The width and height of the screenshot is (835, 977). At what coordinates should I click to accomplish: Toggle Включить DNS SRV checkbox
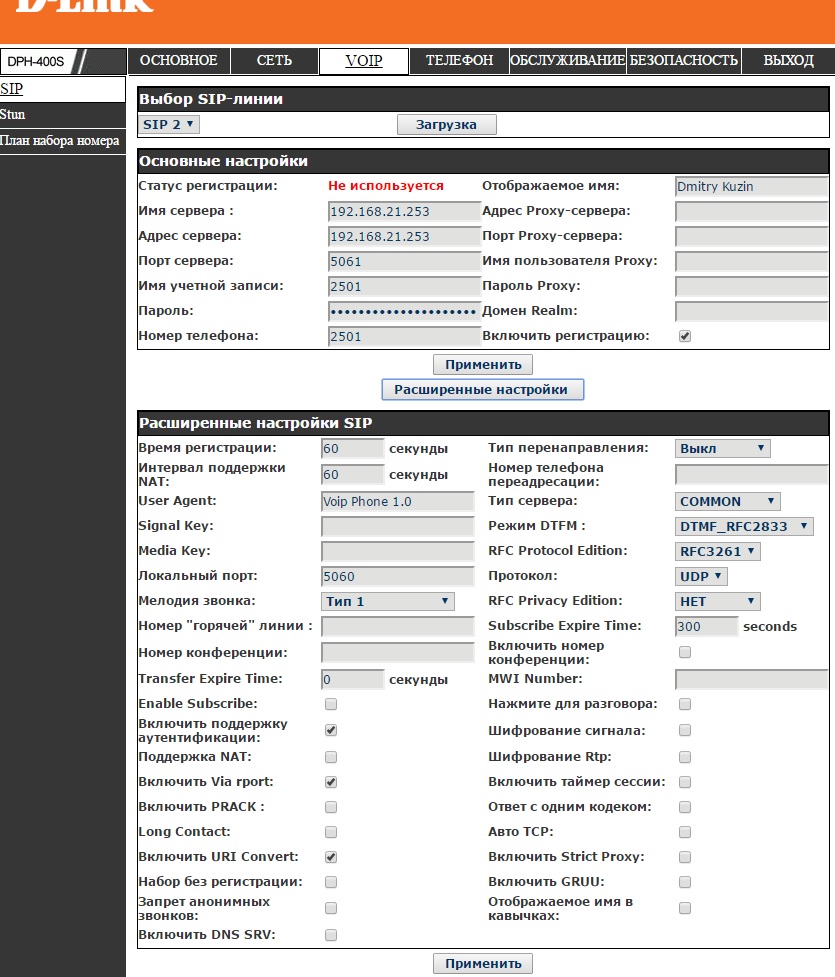pos(331,935)
